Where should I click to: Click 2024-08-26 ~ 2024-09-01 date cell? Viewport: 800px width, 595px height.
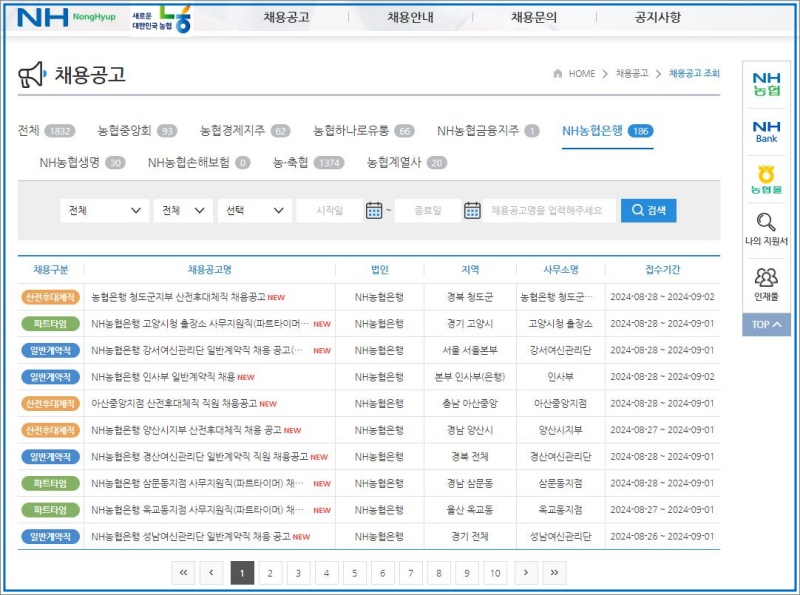coord(662,536)
